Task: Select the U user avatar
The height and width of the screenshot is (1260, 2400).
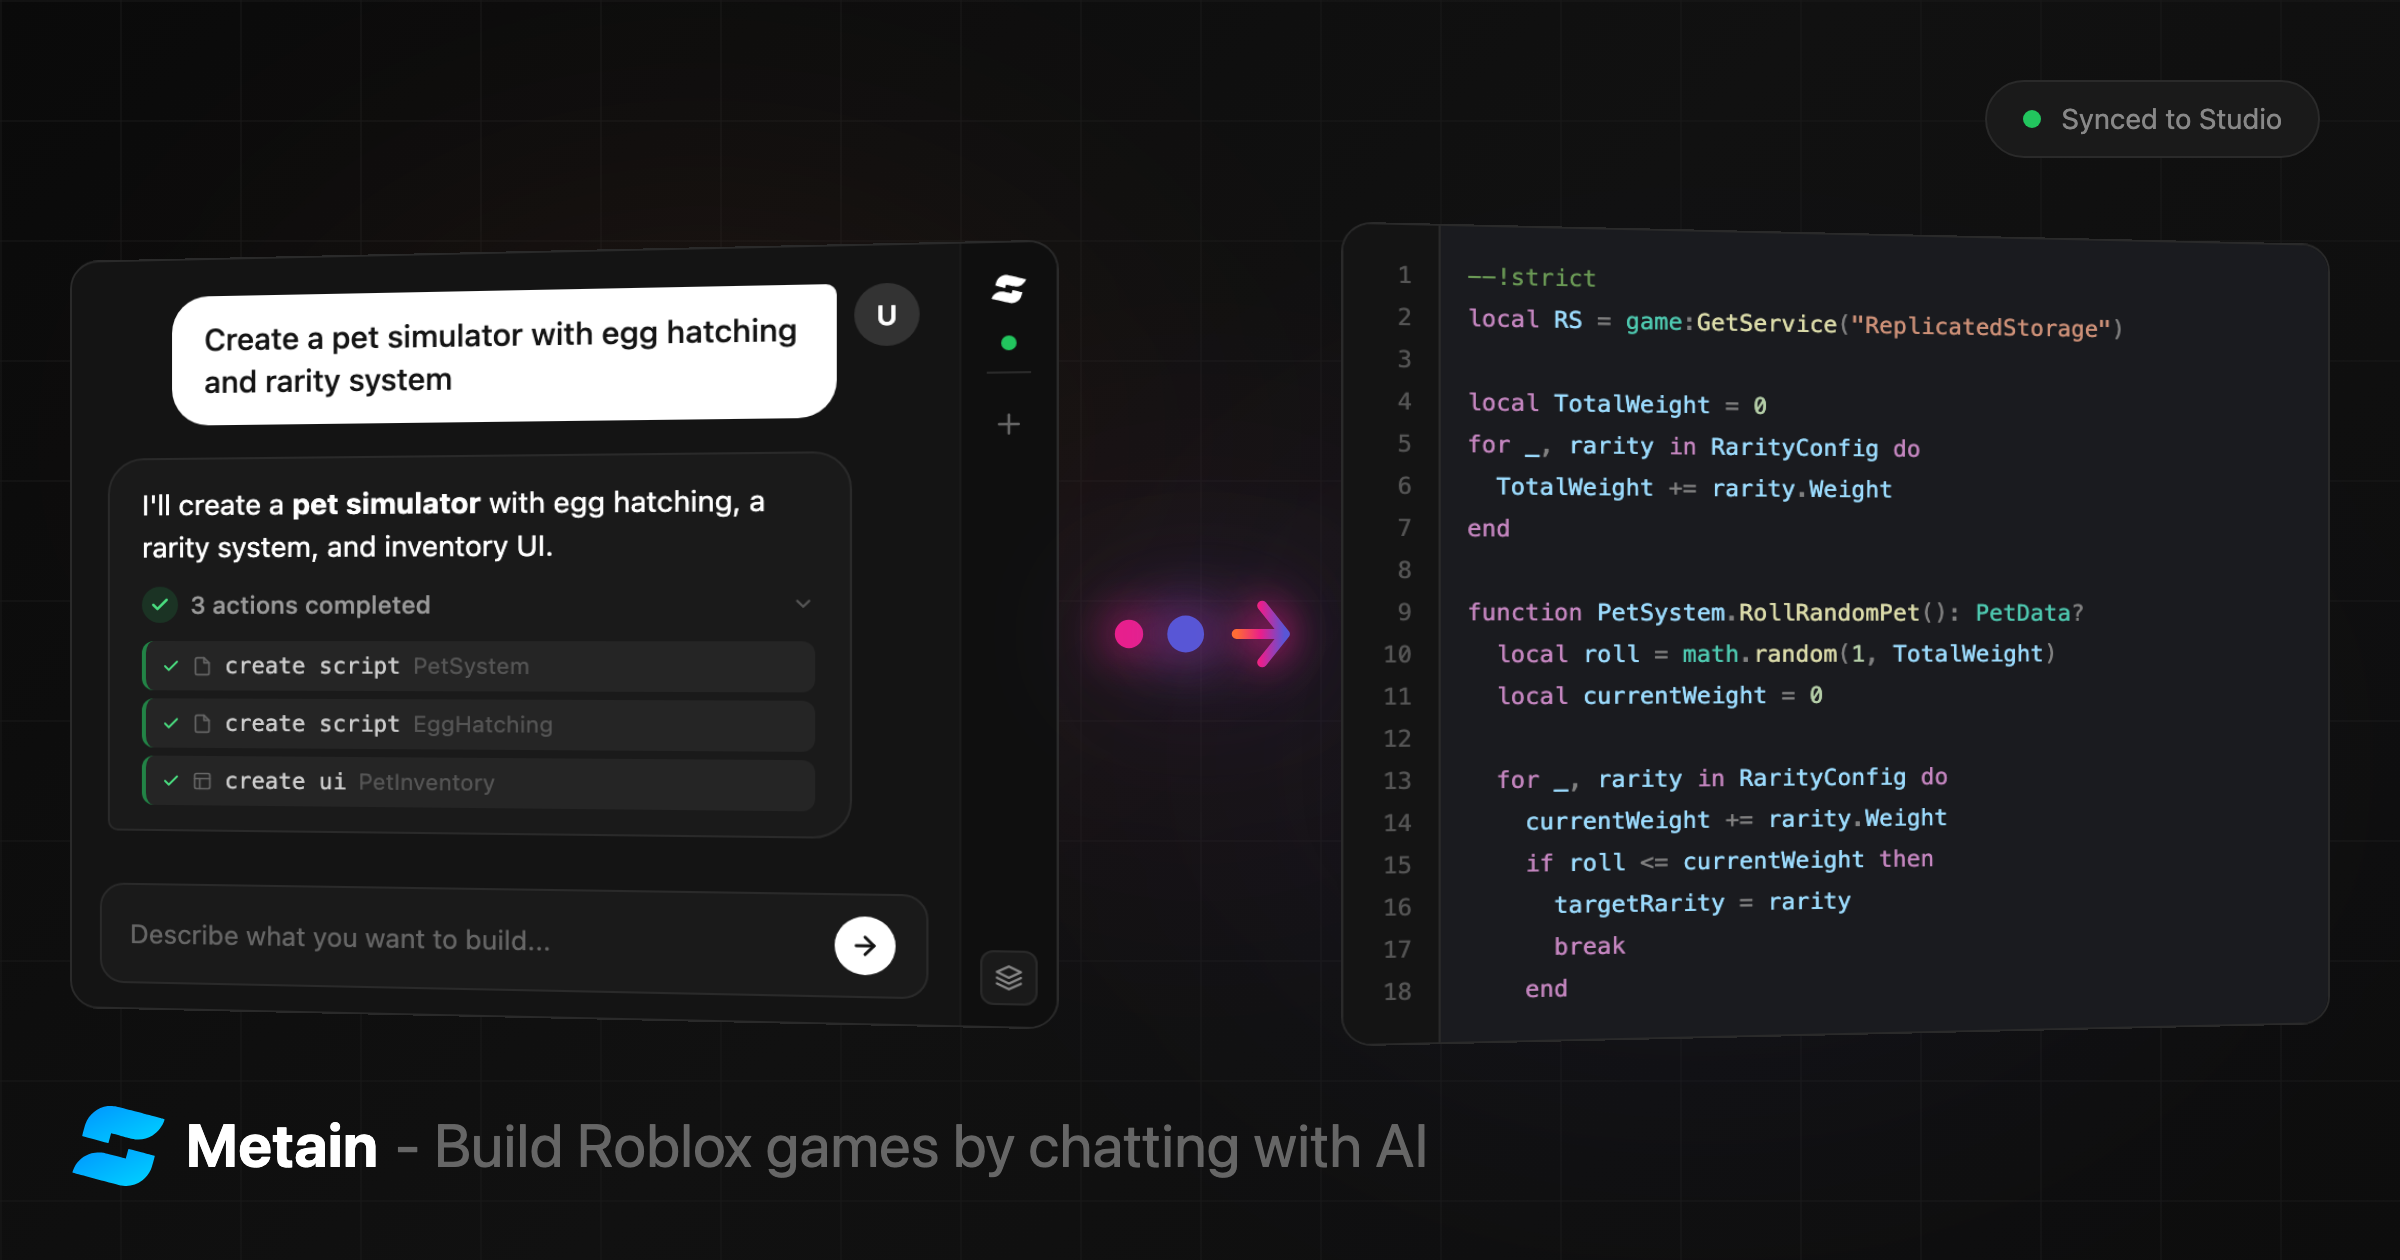Action: (886, 313)
